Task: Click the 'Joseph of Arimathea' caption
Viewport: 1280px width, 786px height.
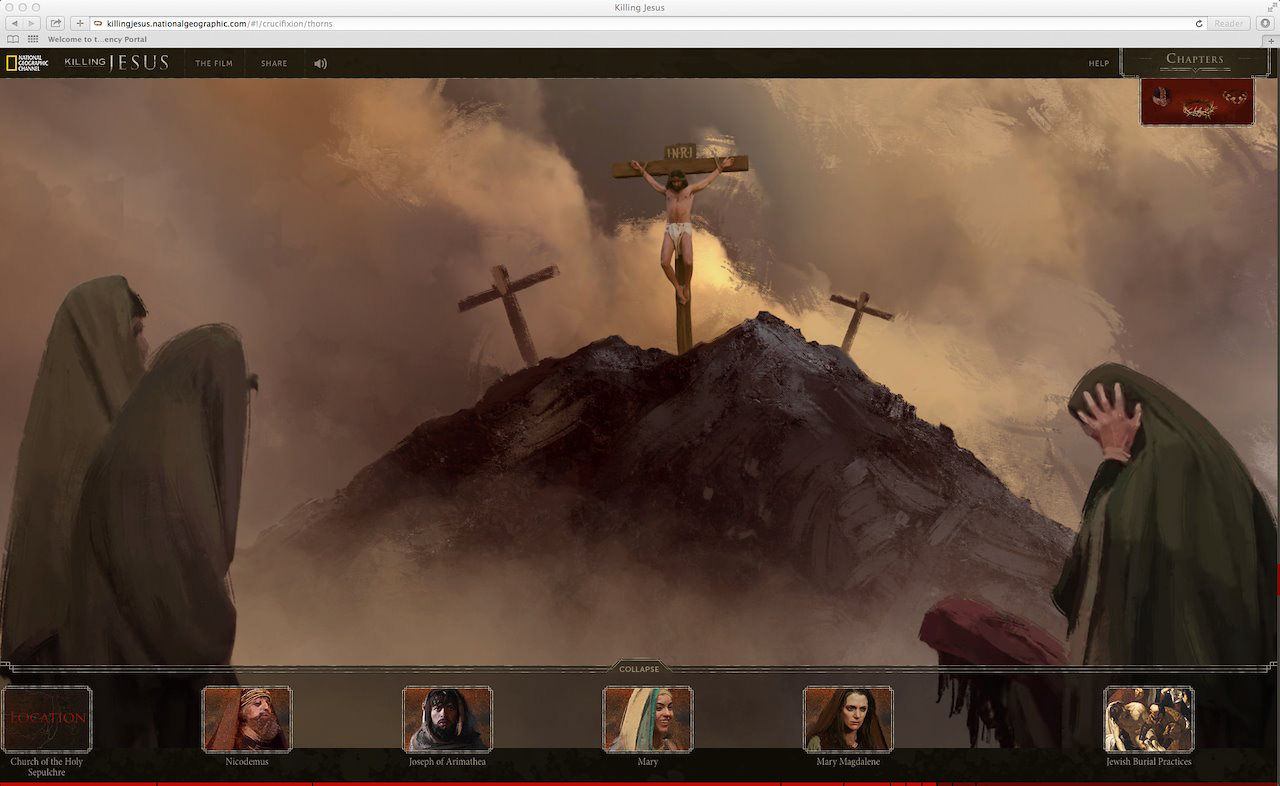Action: 447,762
